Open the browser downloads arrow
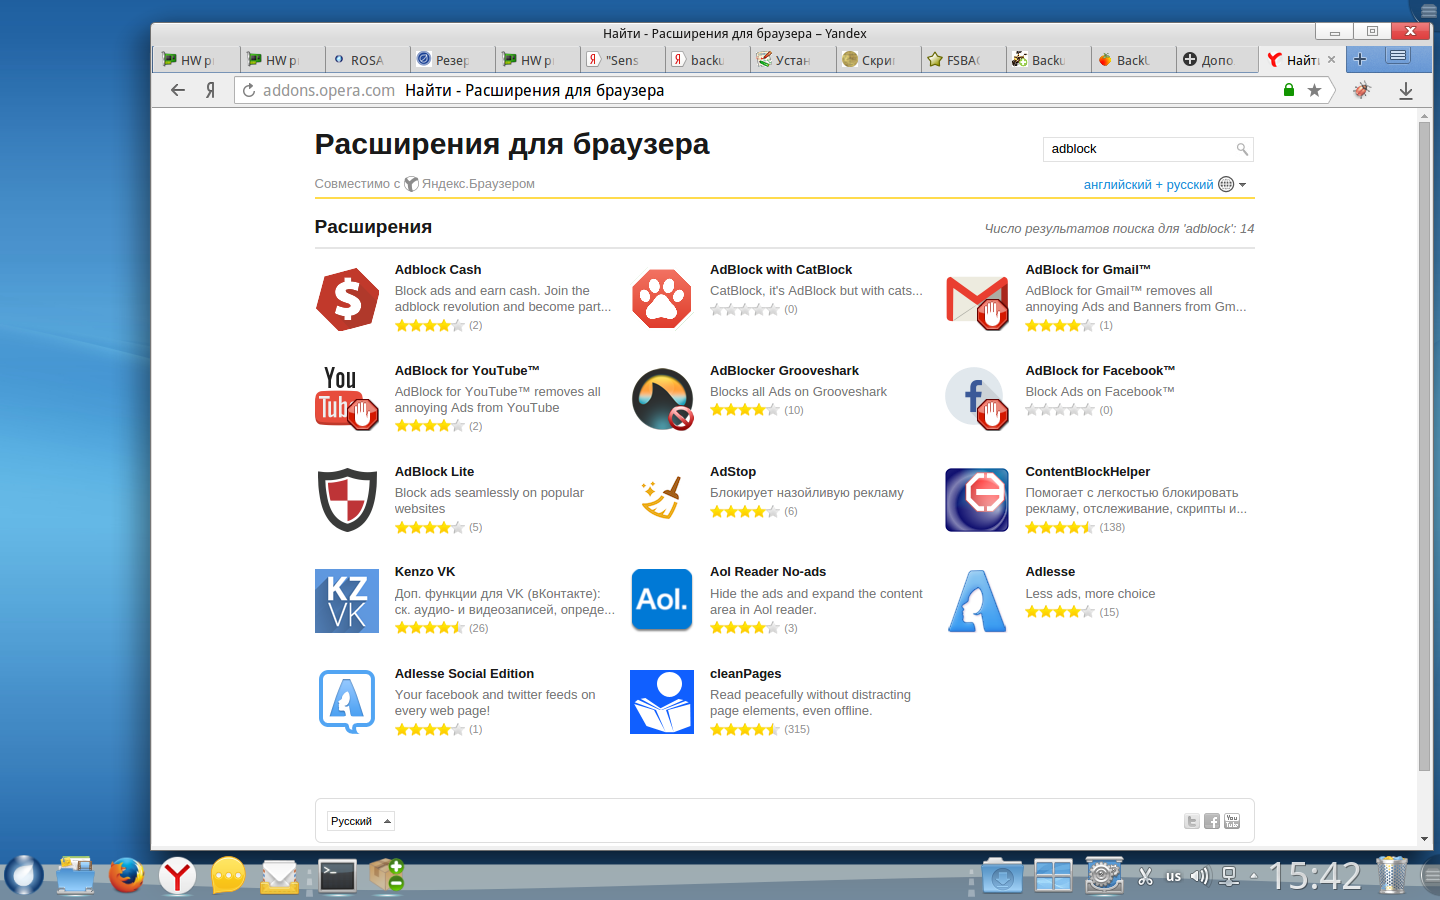 pos(1406,90)
